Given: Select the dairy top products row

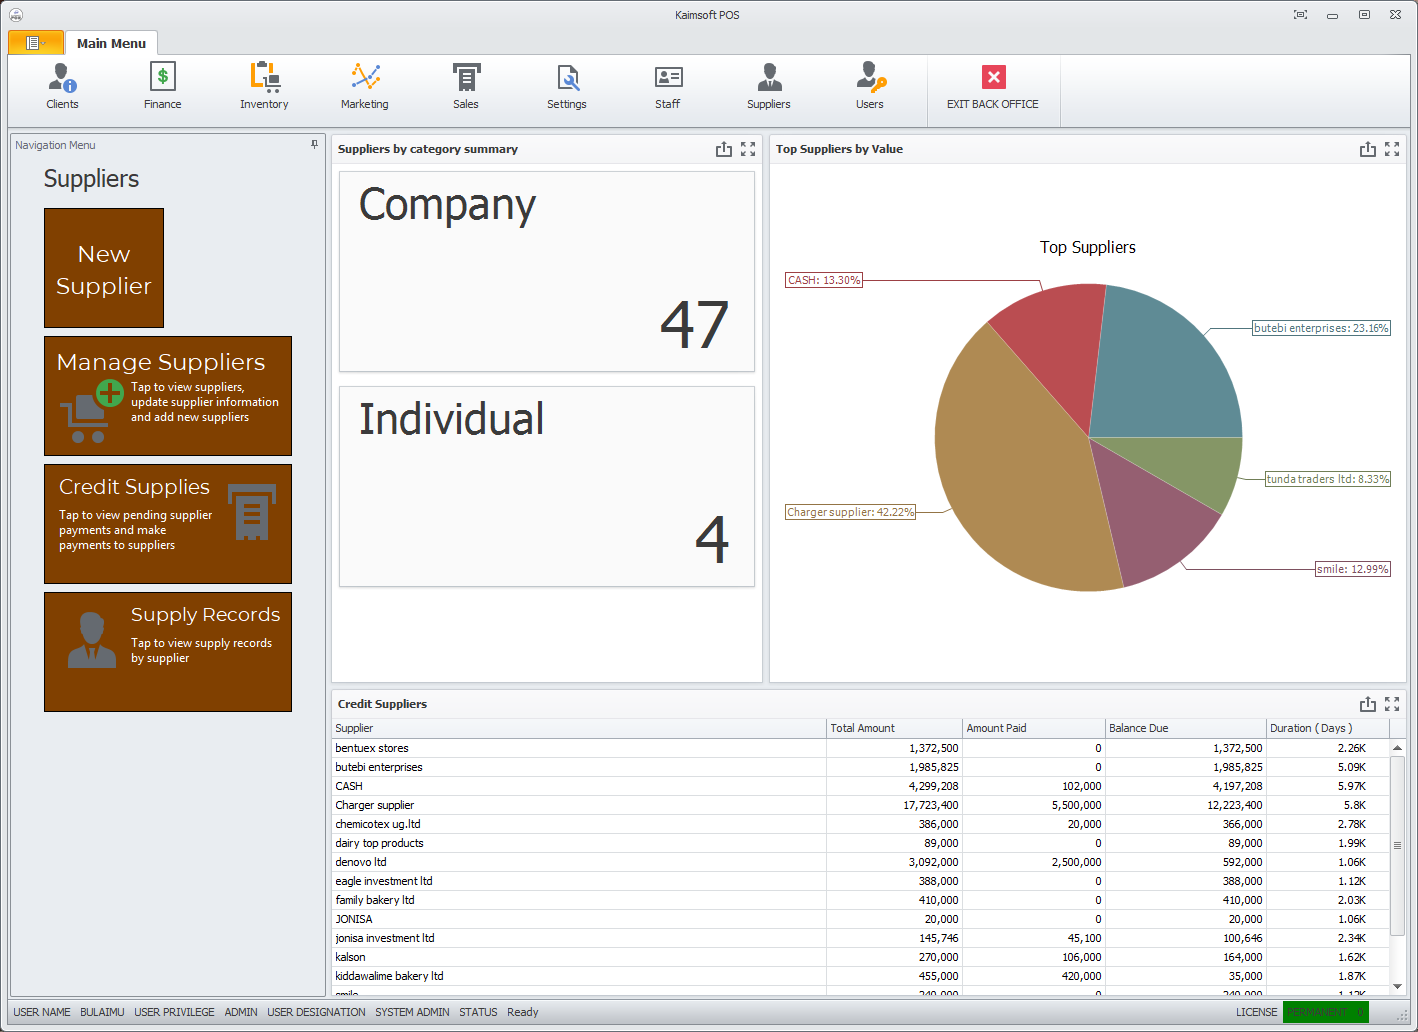Looking at the screenshot, I should tap(860, 843).
